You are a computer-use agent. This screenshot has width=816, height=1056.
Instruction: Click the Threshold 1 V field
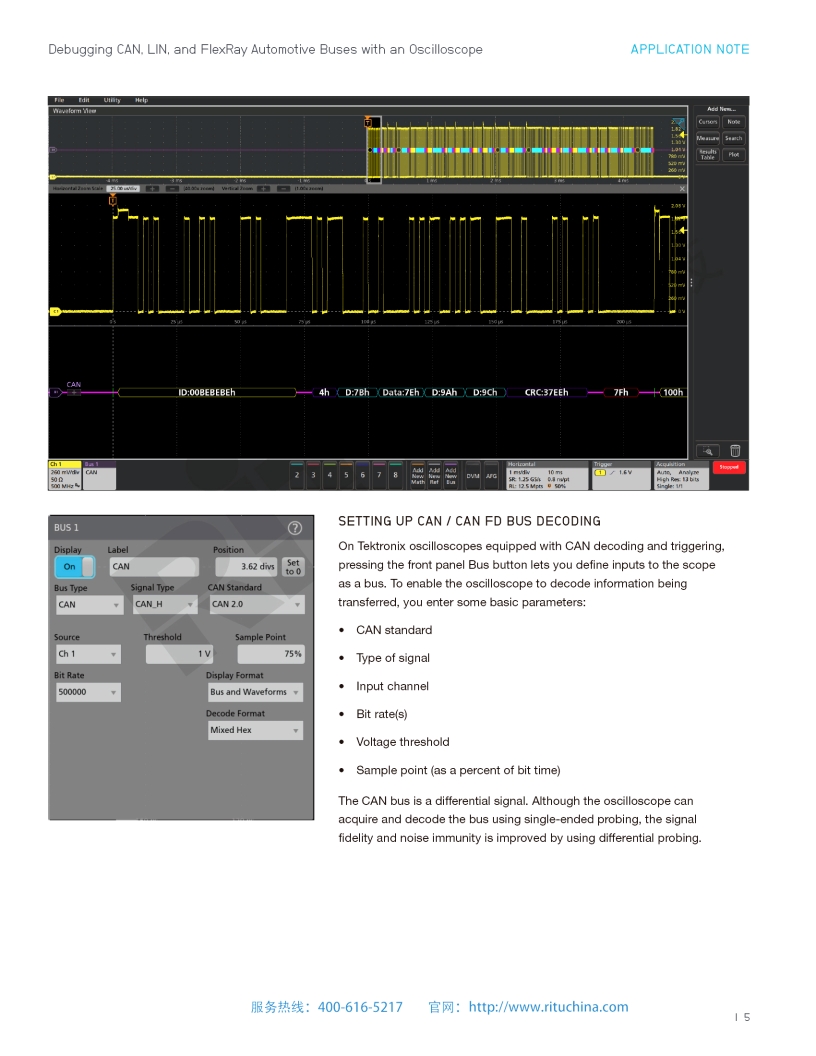[179, 654]
